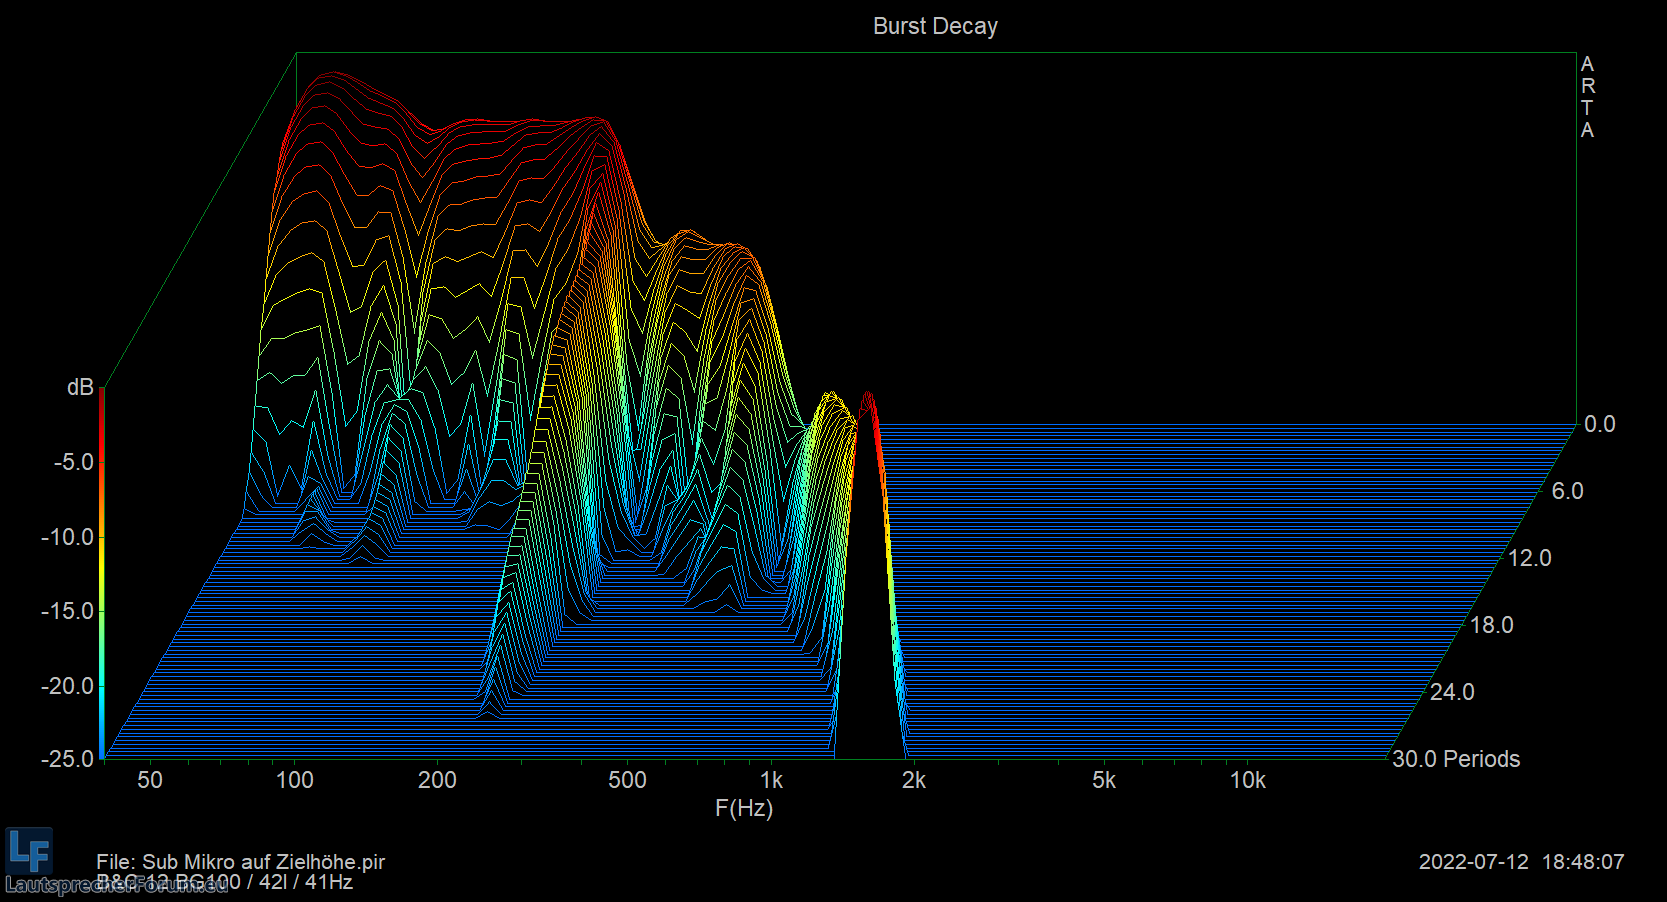Click the -5.0 dB tick label

click(74, 462)
